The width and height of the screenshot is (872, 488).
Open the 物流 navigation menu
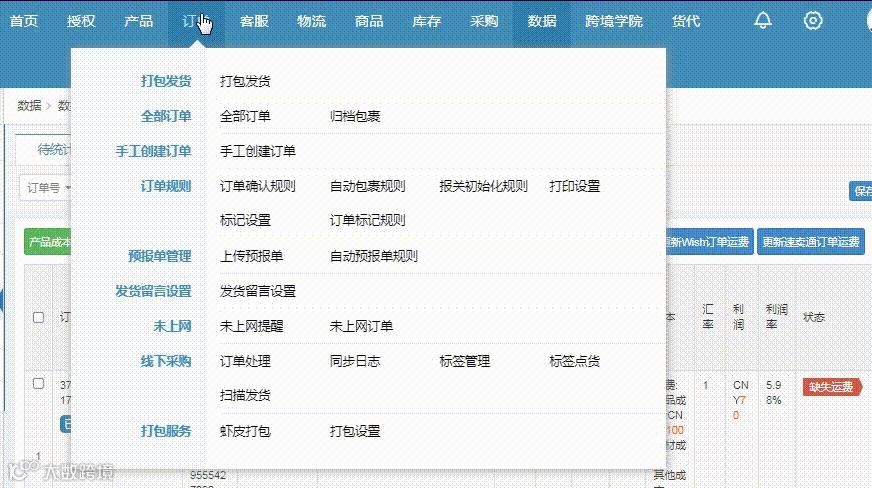pyautogui.click(x=311, y=21)
